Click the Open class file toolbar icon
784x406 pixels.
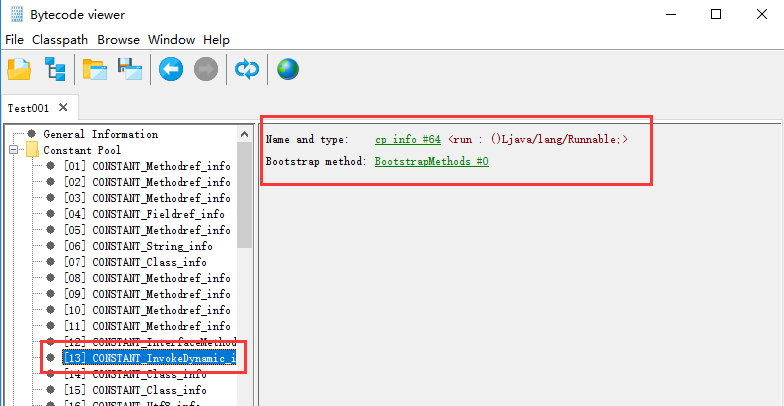click(19, 70)
